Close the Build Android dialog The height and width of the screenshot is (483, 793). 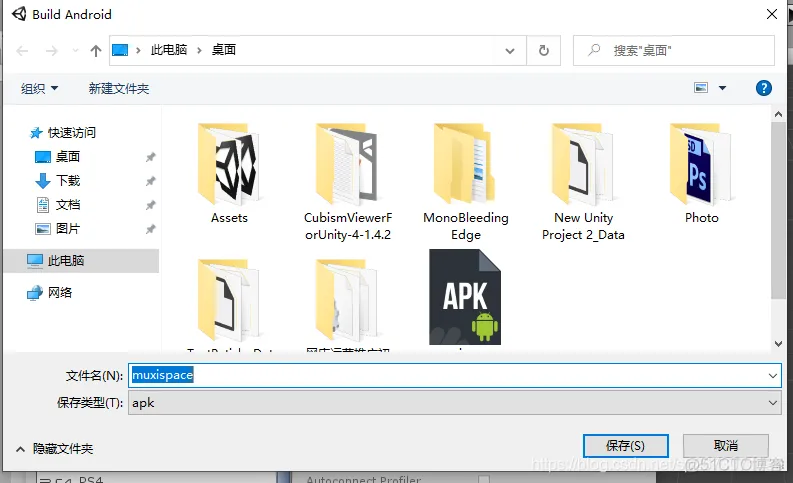[x=772, y=14]
